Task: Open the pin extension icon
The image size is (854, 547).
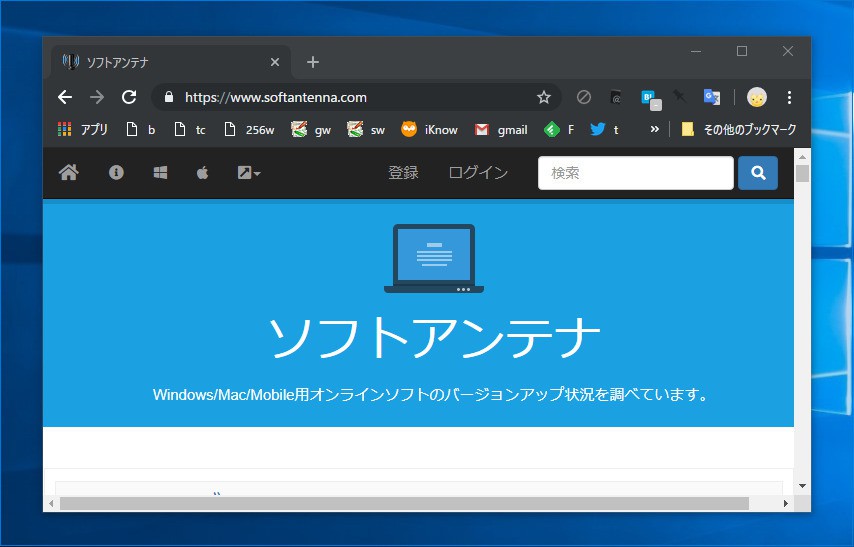Action: click(x=679, y=96)
